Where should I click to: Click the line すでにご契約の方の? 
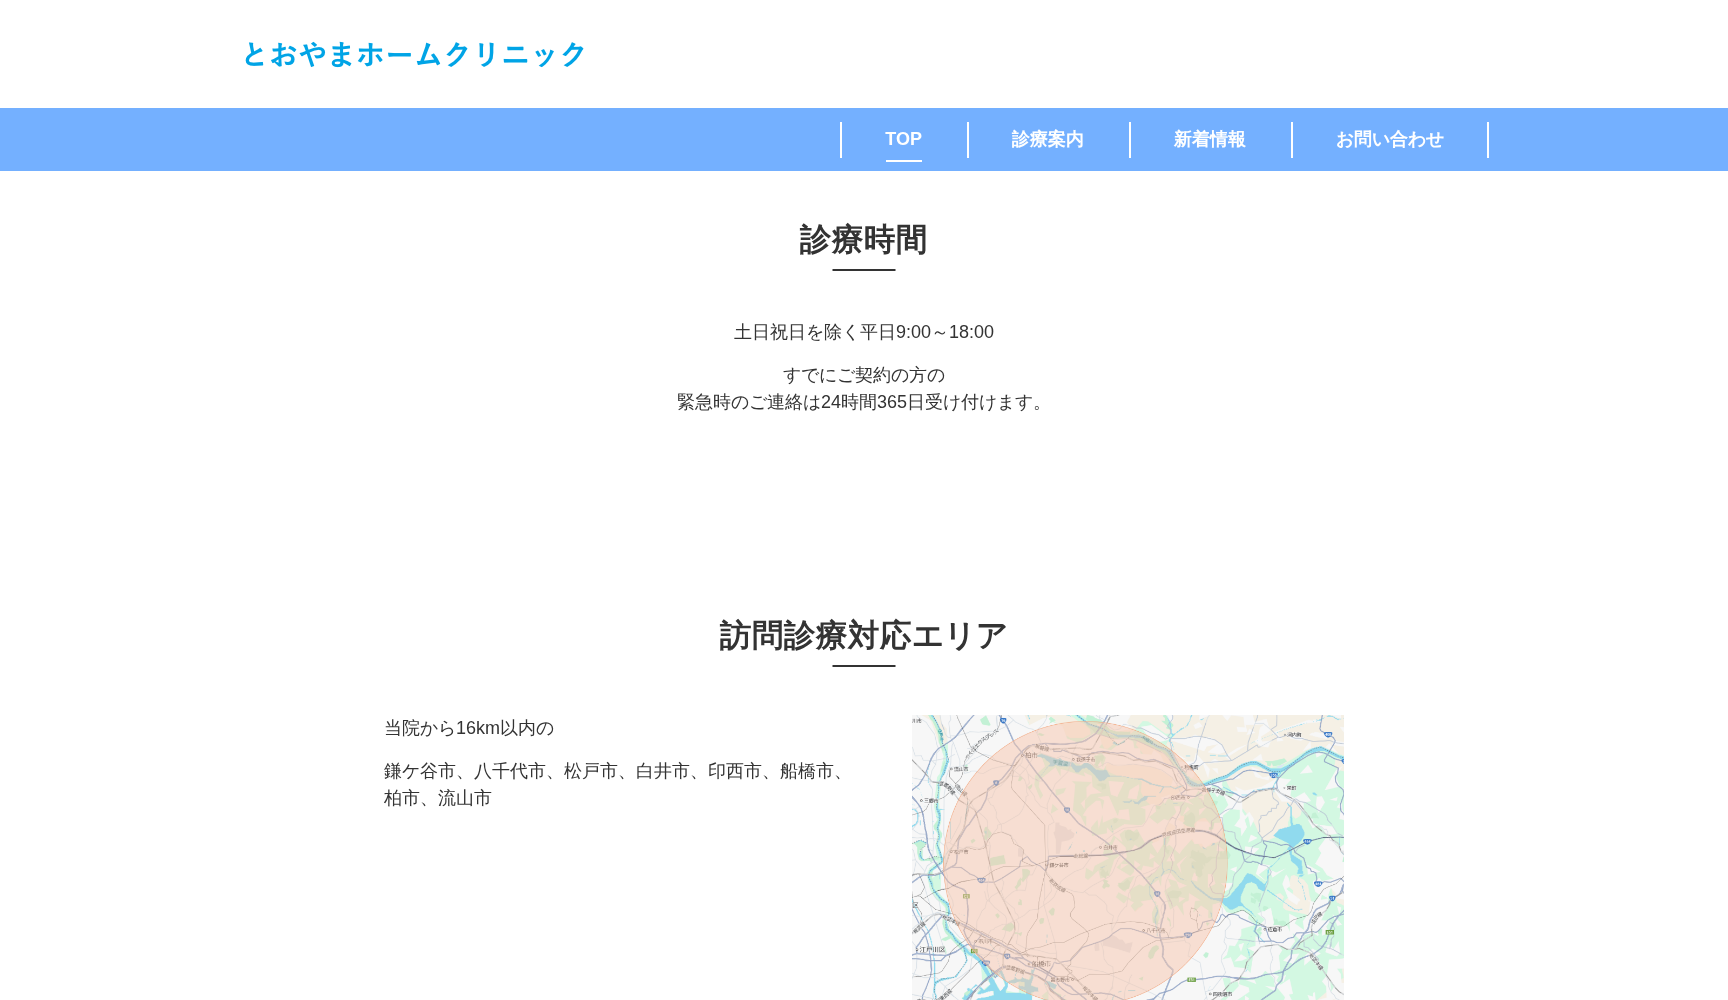click(864, 375)
